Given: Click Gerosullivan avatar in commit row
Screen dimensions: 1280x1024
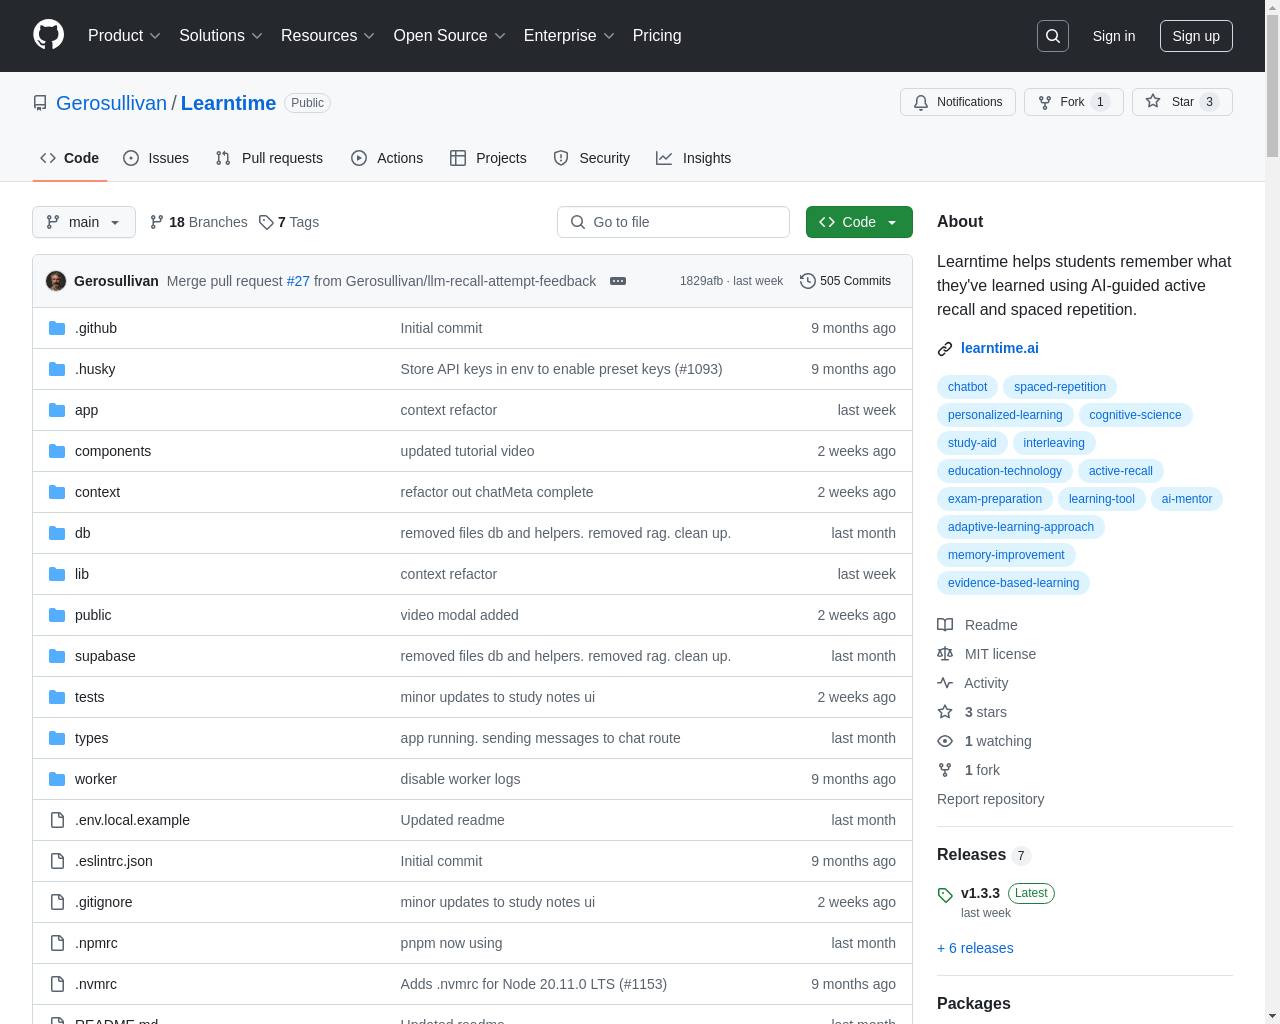Looking at the screenshot, I should pos(56,281).
